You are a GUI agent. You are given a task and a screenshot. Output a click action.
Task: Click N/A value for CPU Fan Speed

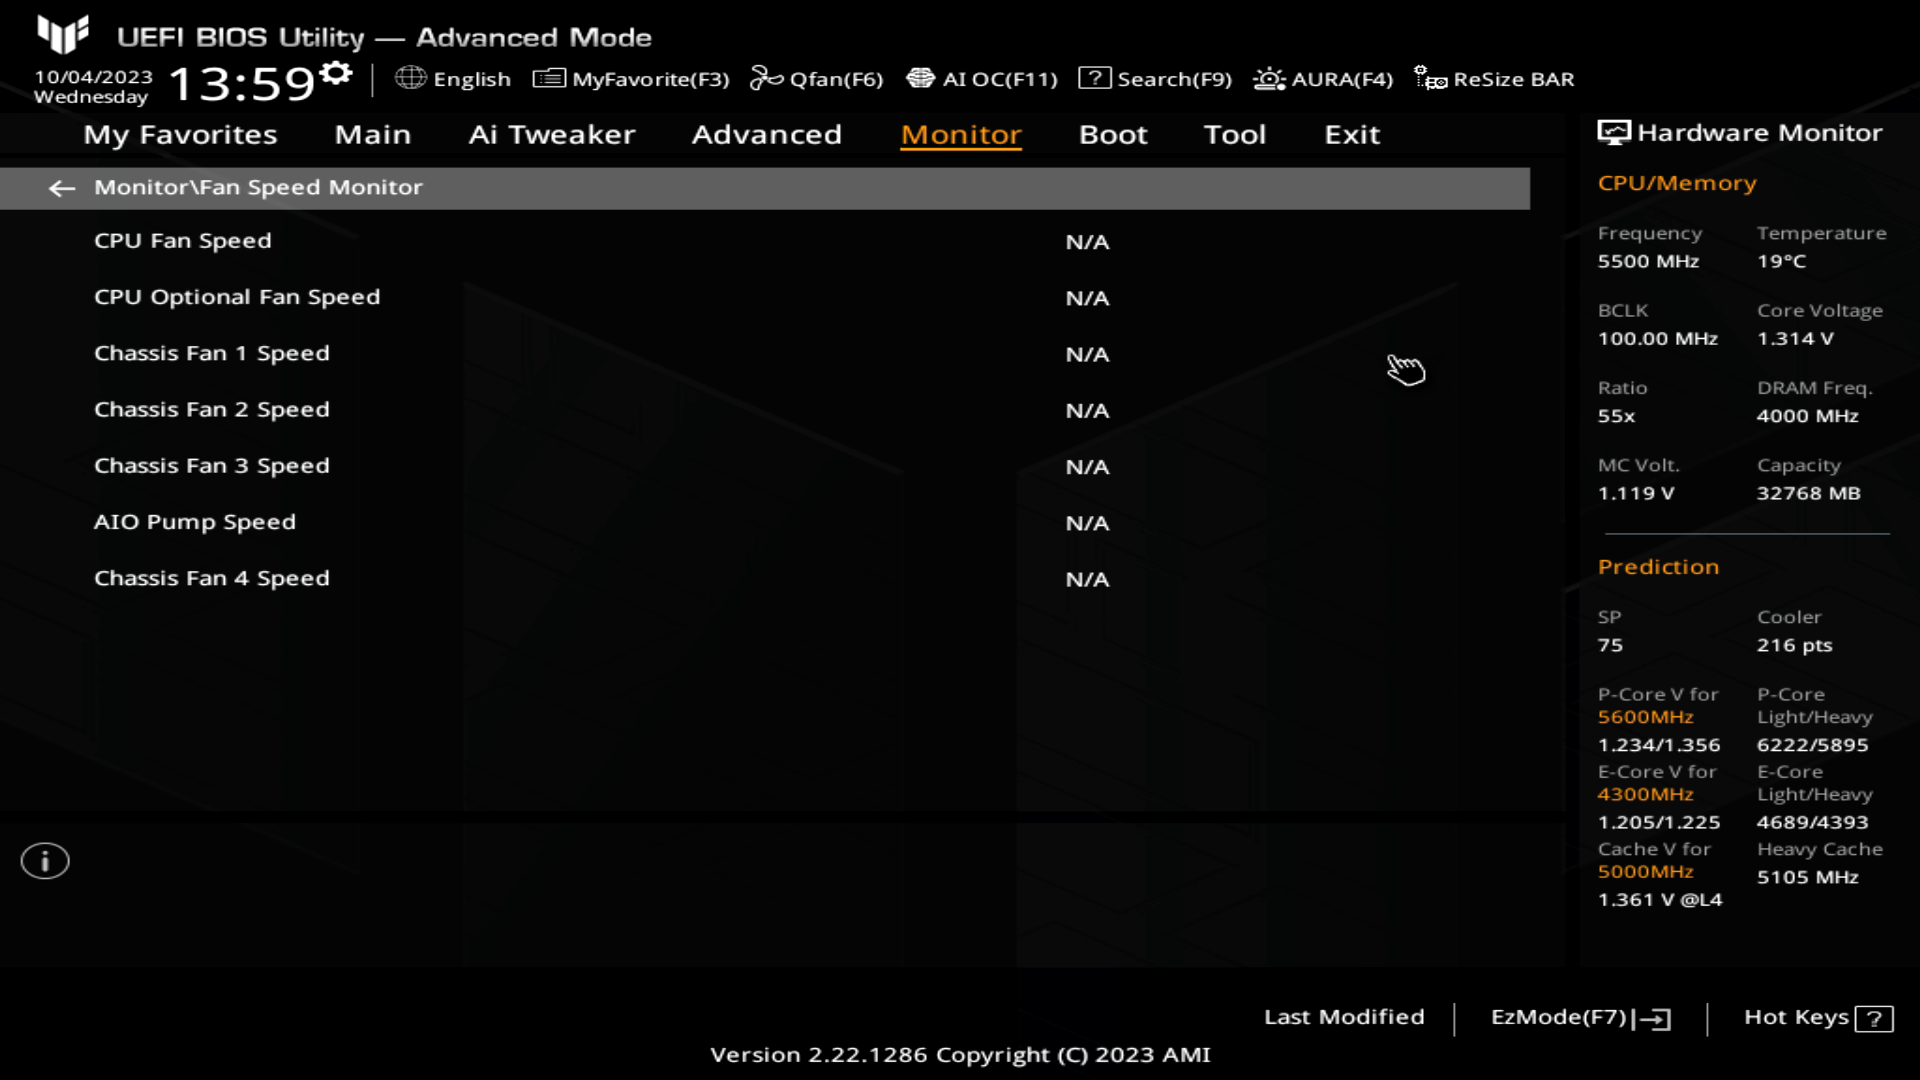coord(1087,242)
